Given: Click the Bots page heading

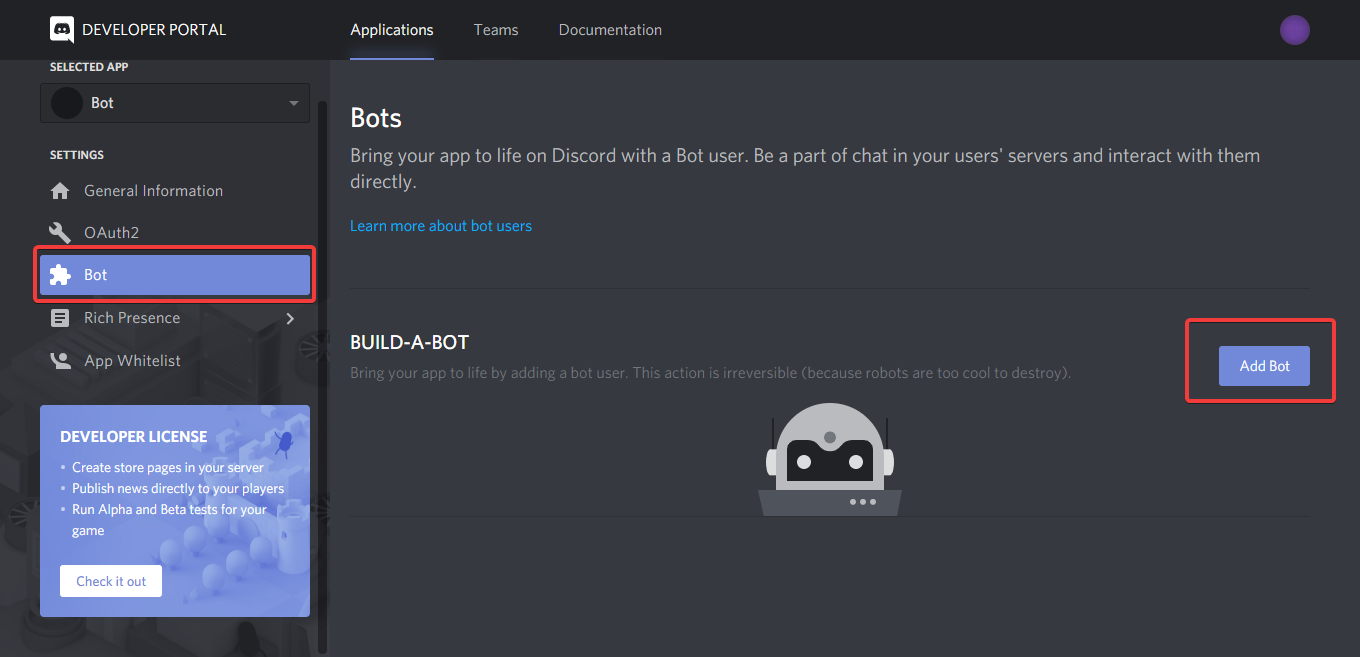Looking at the screenshot, I should pyautogui.click(x=376, y=118).
